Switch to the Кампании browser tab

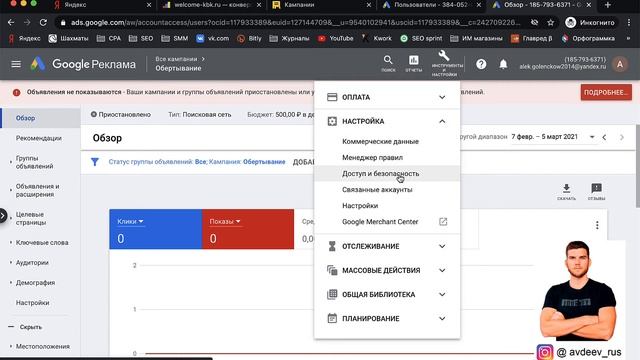pyautogui.click(x=320, y=5)
